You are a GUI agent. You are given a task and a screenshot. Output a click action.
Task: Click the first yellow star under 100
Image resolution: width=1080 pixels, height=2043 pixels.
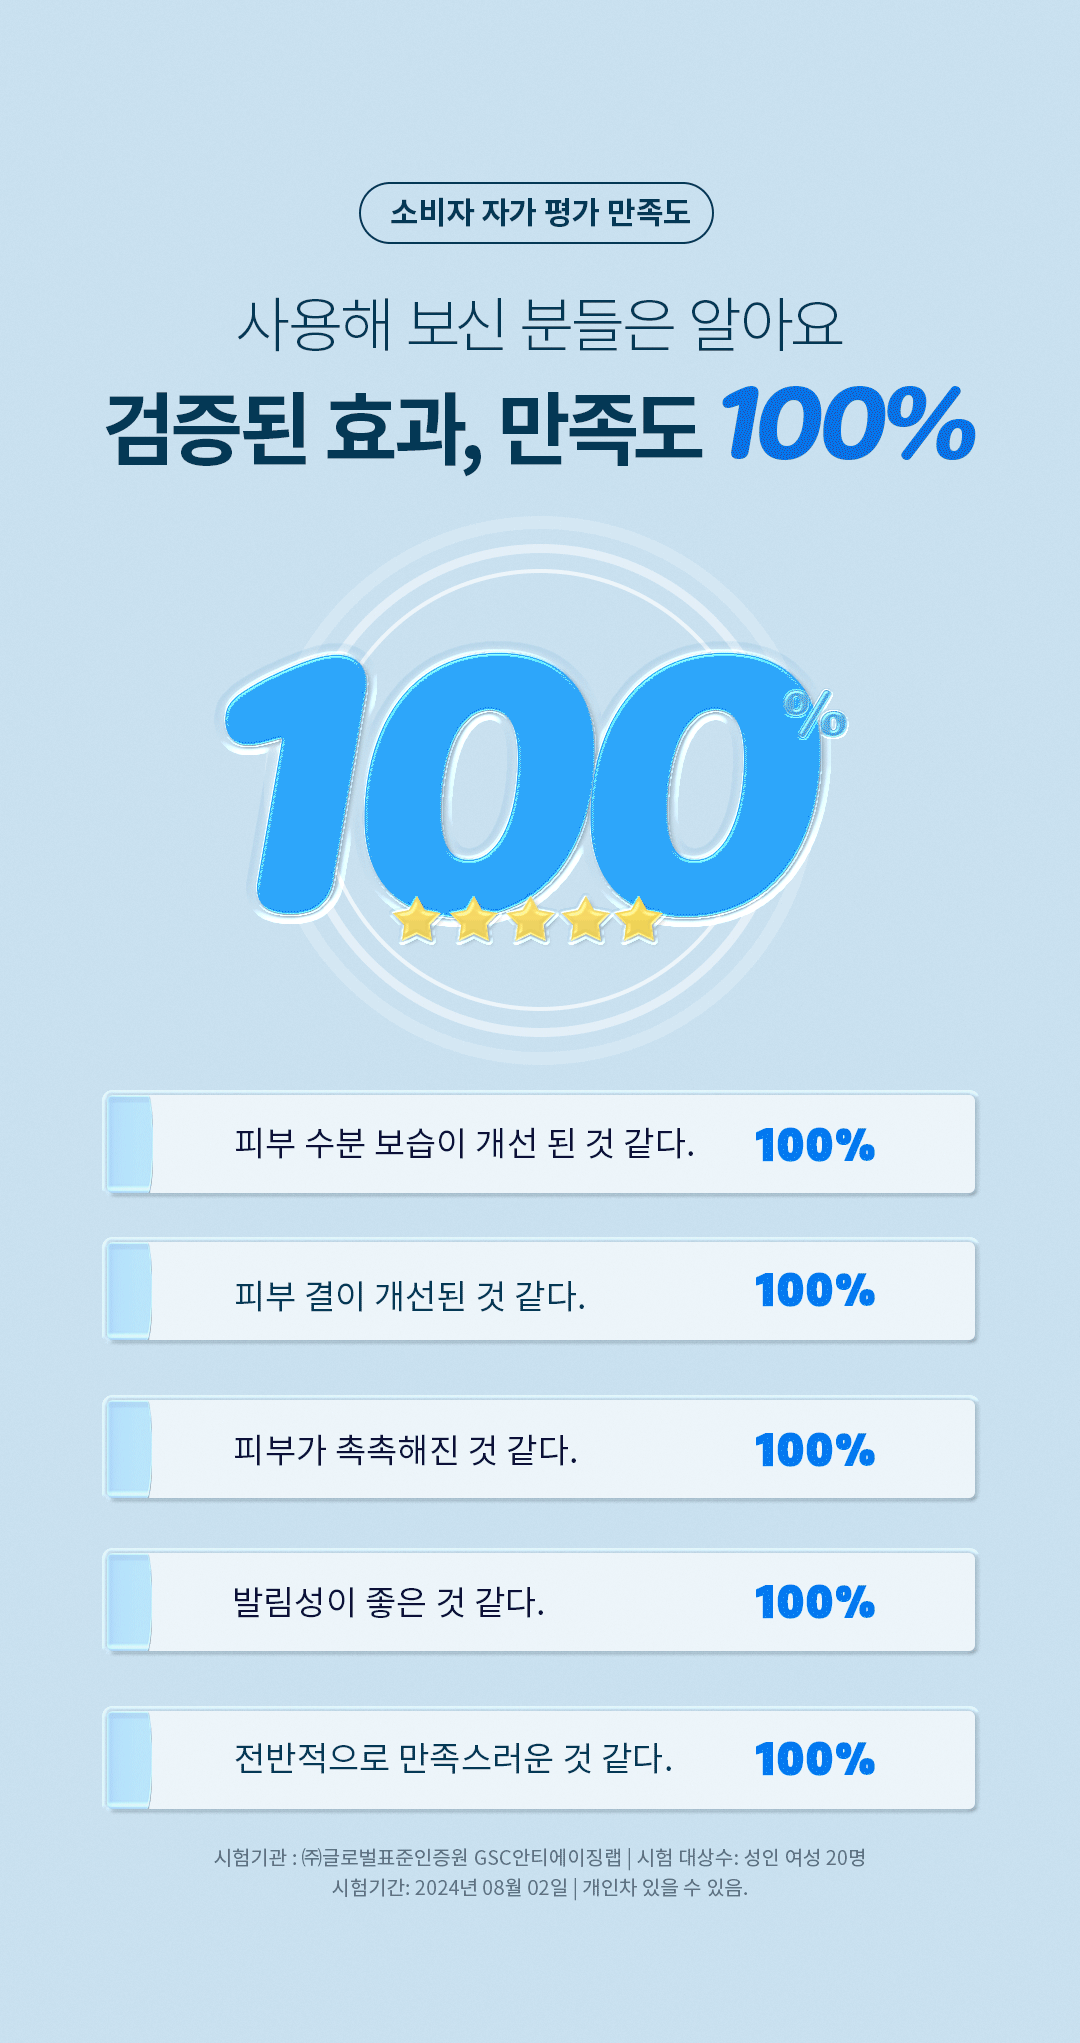coord(416,920)
